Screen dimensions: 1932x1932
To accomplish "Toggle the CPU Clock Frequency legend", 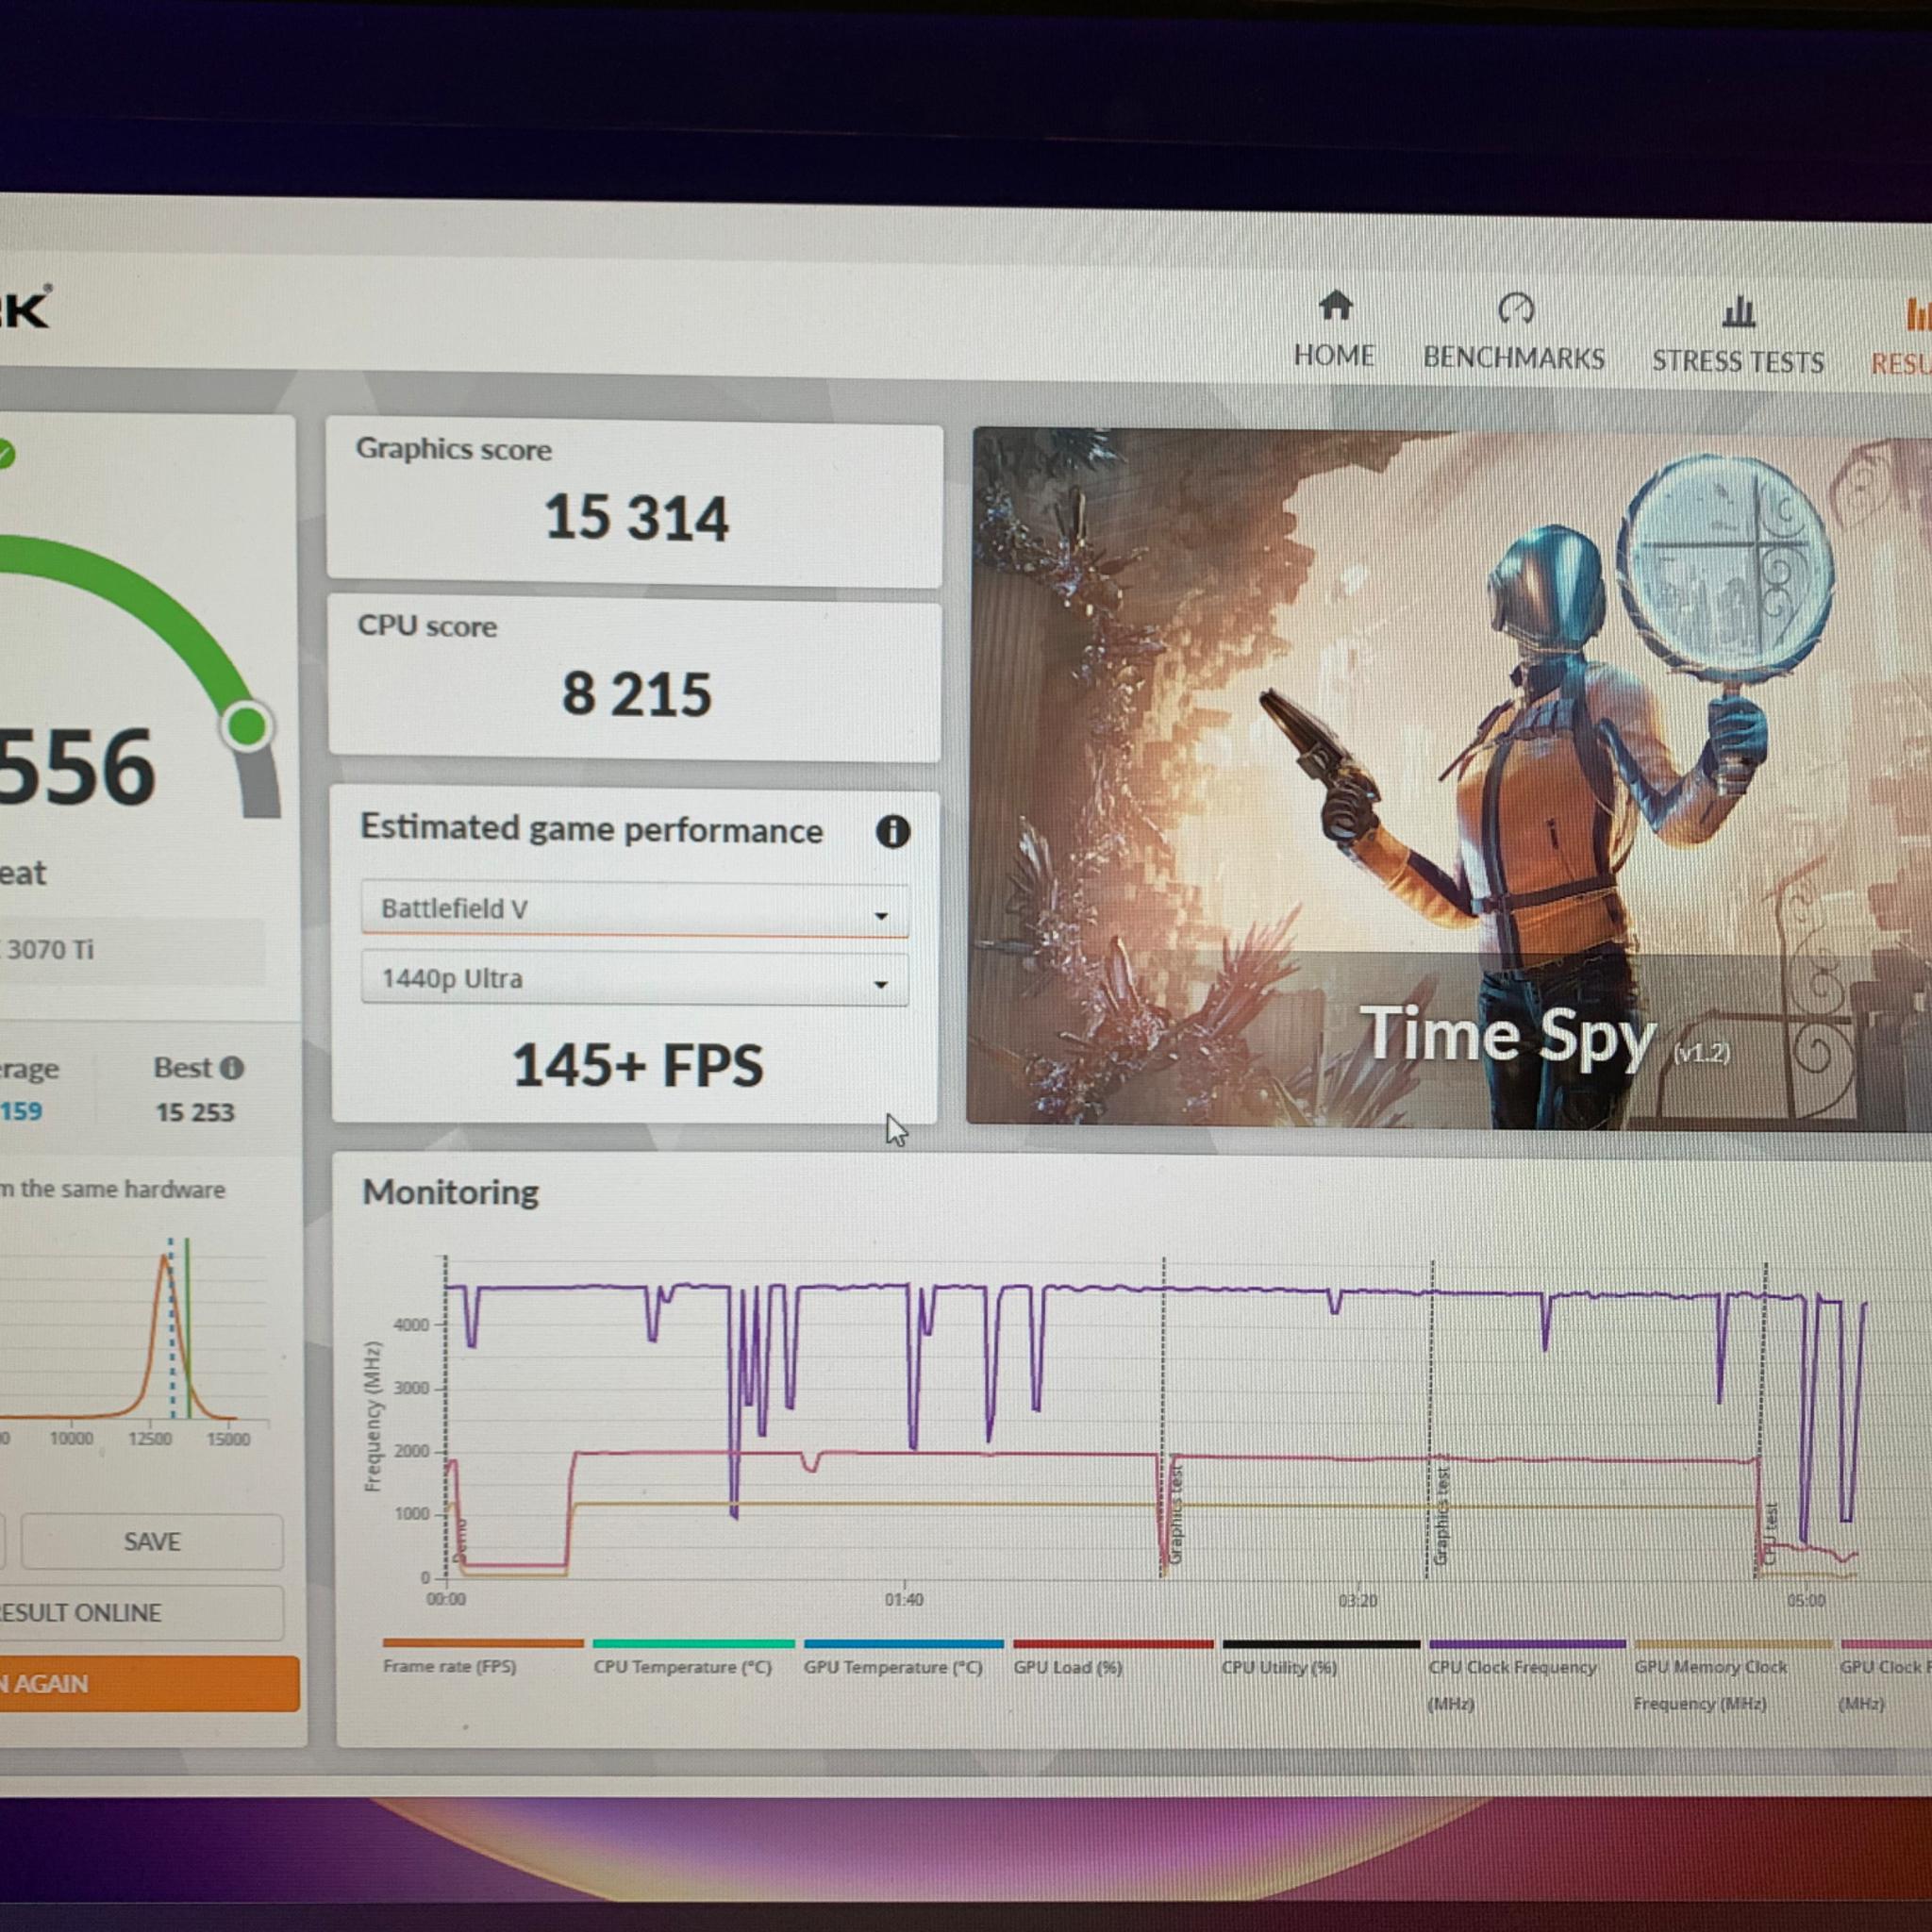I will 1527,1676.
